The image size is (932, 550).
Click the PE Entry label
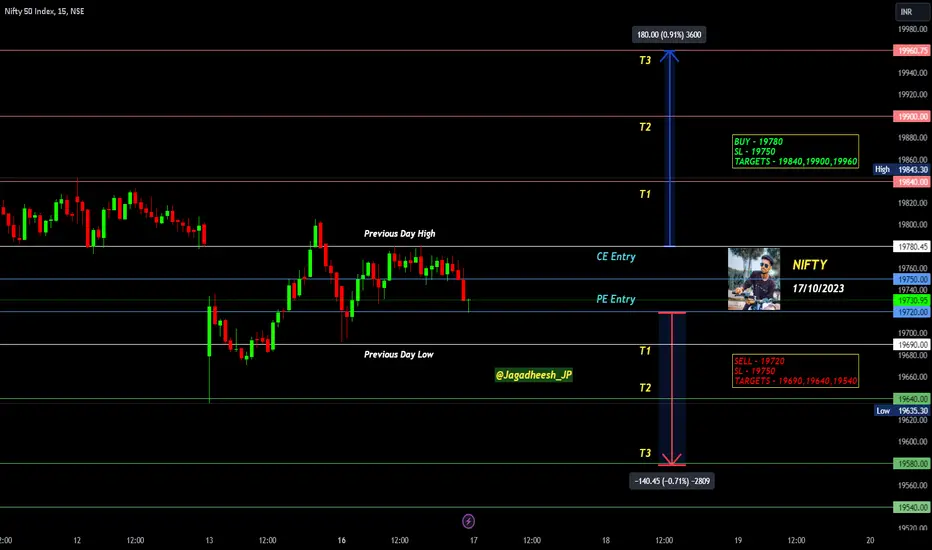coord(616,299)
